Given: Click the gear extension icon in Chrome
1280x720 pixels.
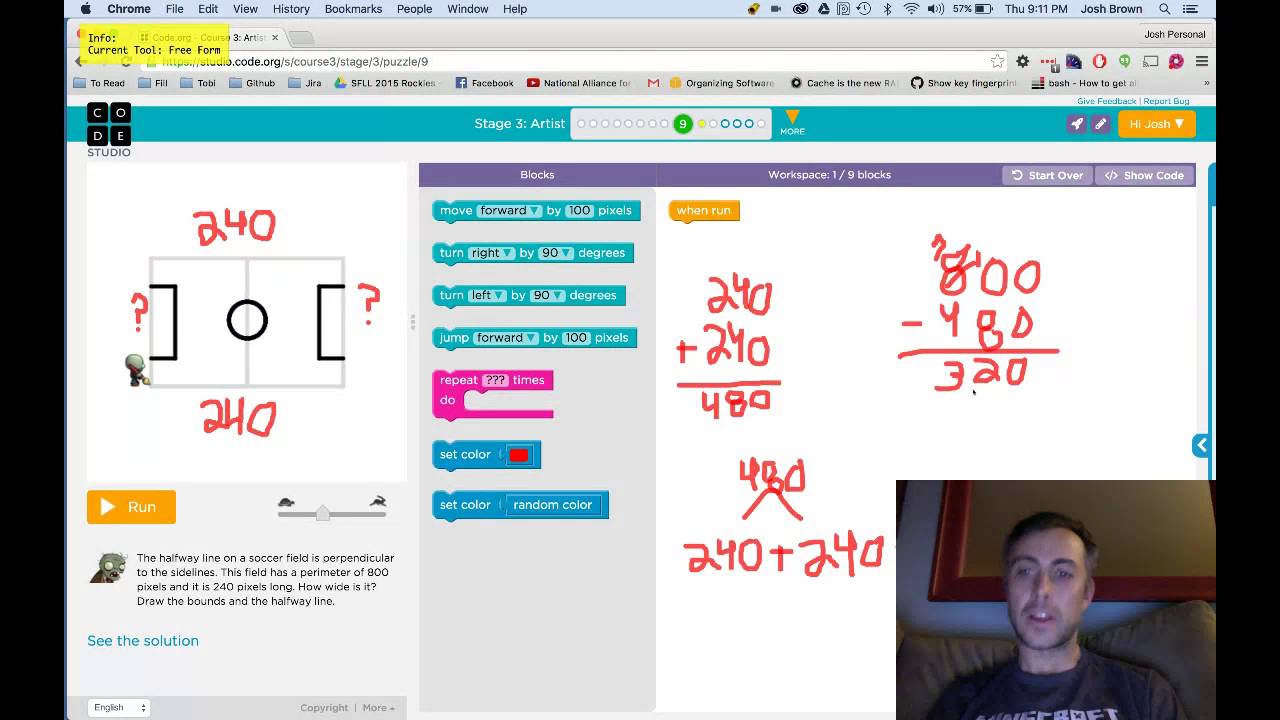Looking at the screenshot, I should coord(1023,61).
